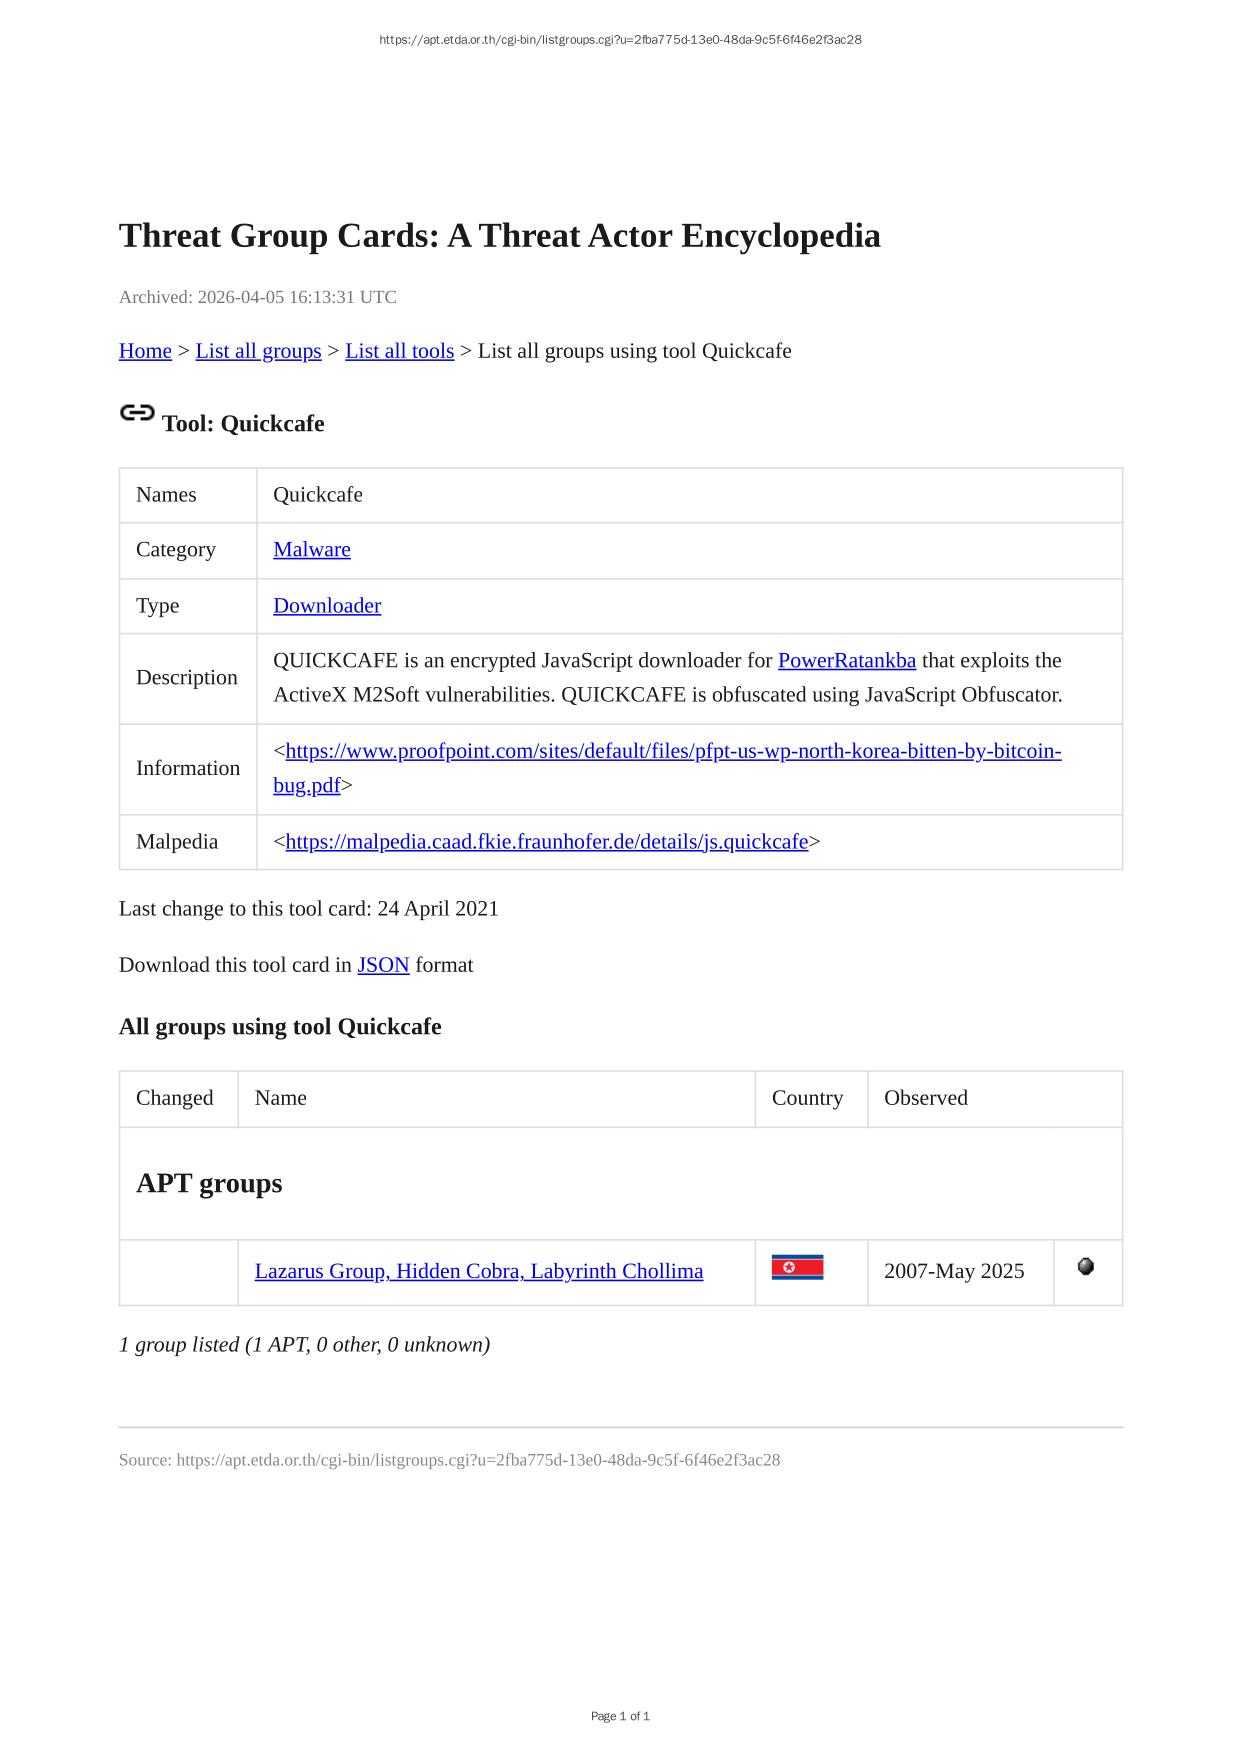Click the Country column header
The image size is (1242, 1756).
807,1098
